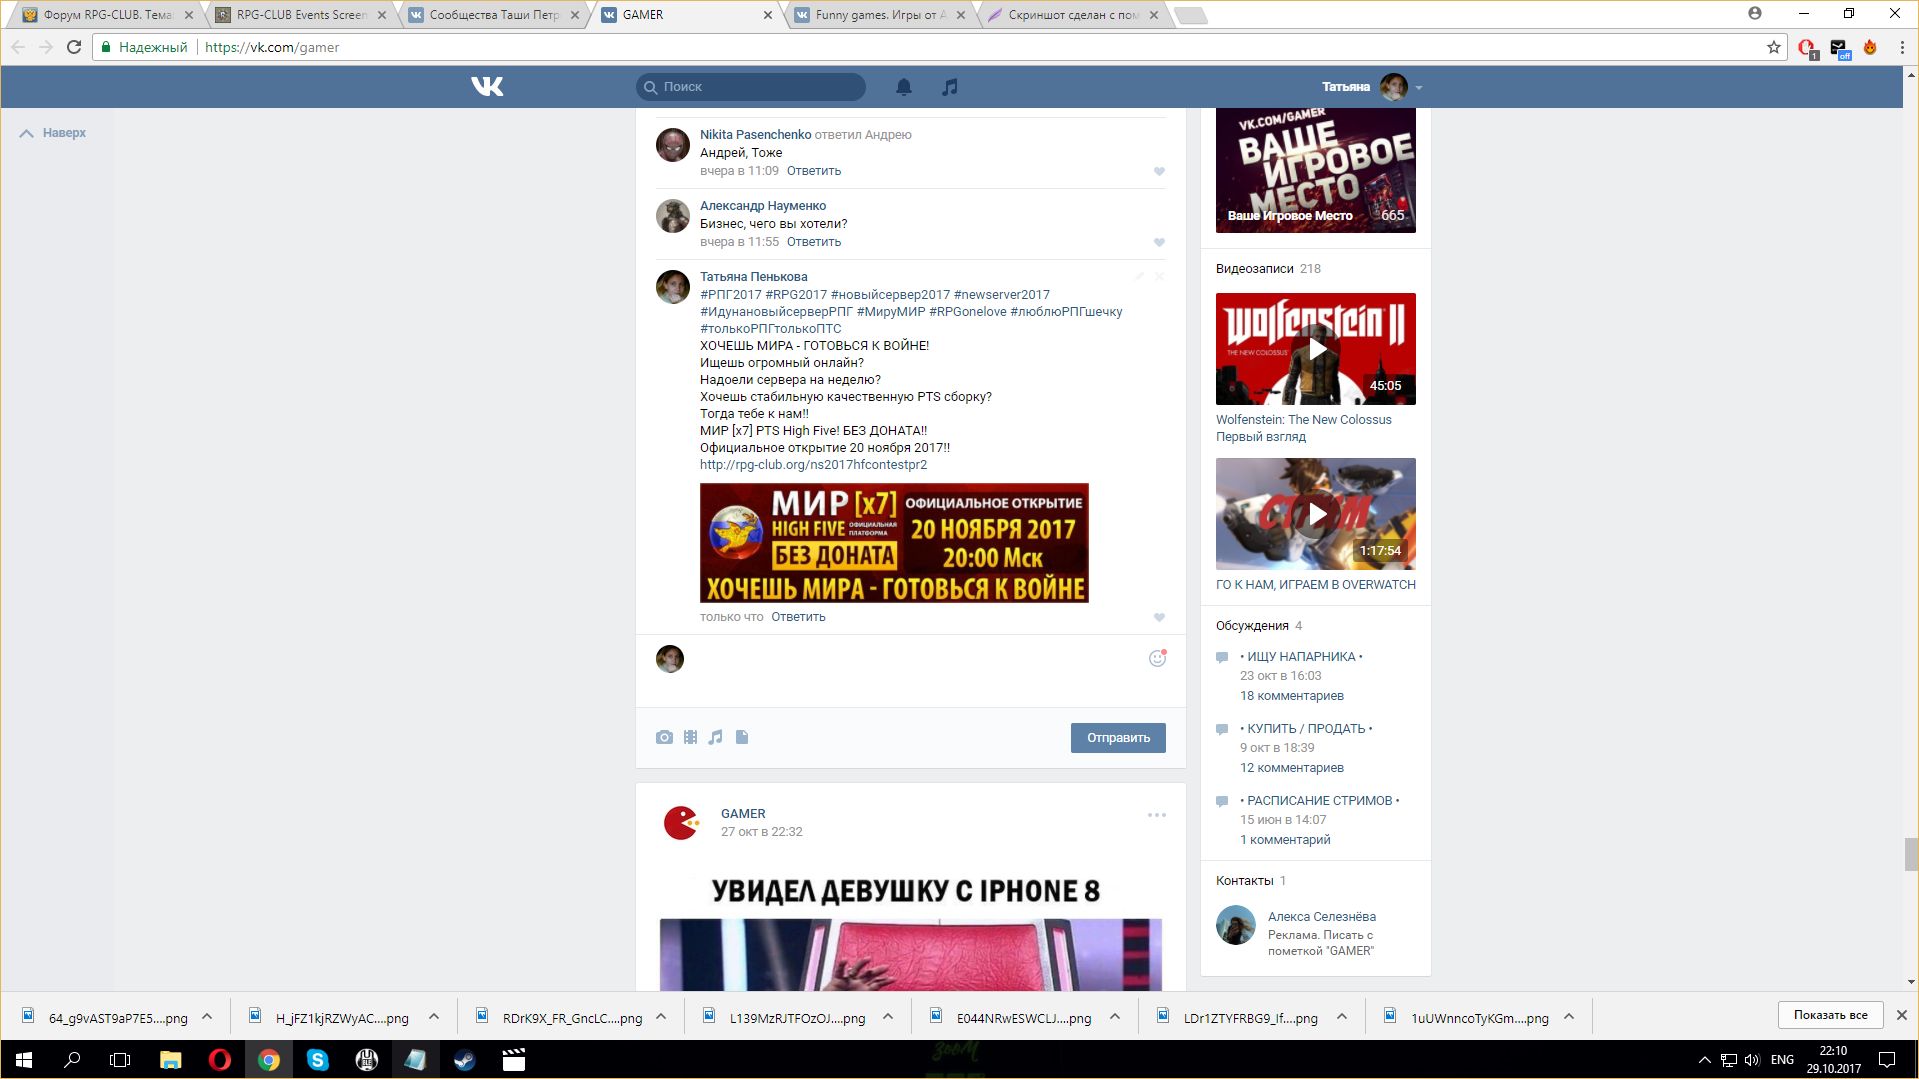Expand options for download LDr1ZTYFRBG9_If....png
This screenshot has height=1079, width=1919.
pos(1342,1017)
